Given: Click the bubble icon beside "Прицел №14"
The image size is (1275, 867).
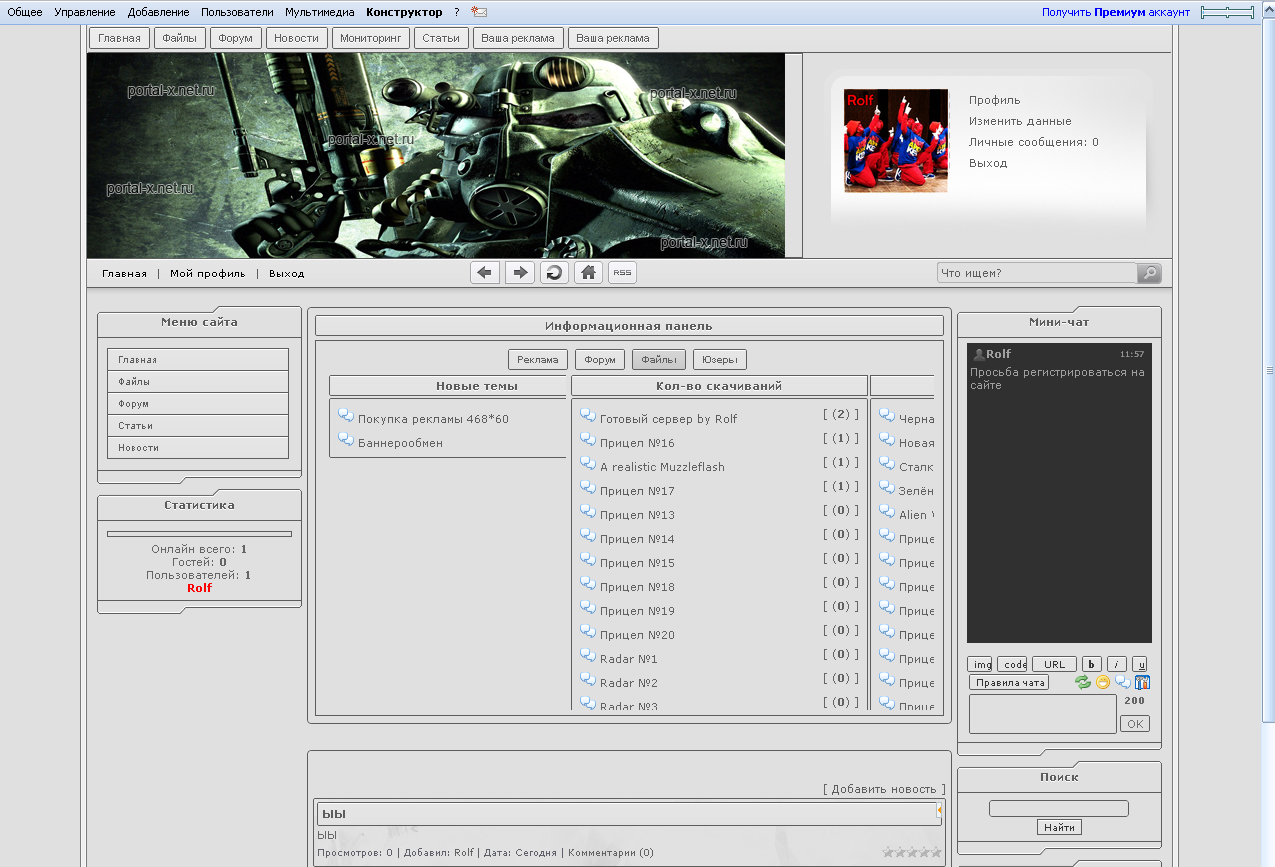Looking at the screenshot, I should [588, 536].
